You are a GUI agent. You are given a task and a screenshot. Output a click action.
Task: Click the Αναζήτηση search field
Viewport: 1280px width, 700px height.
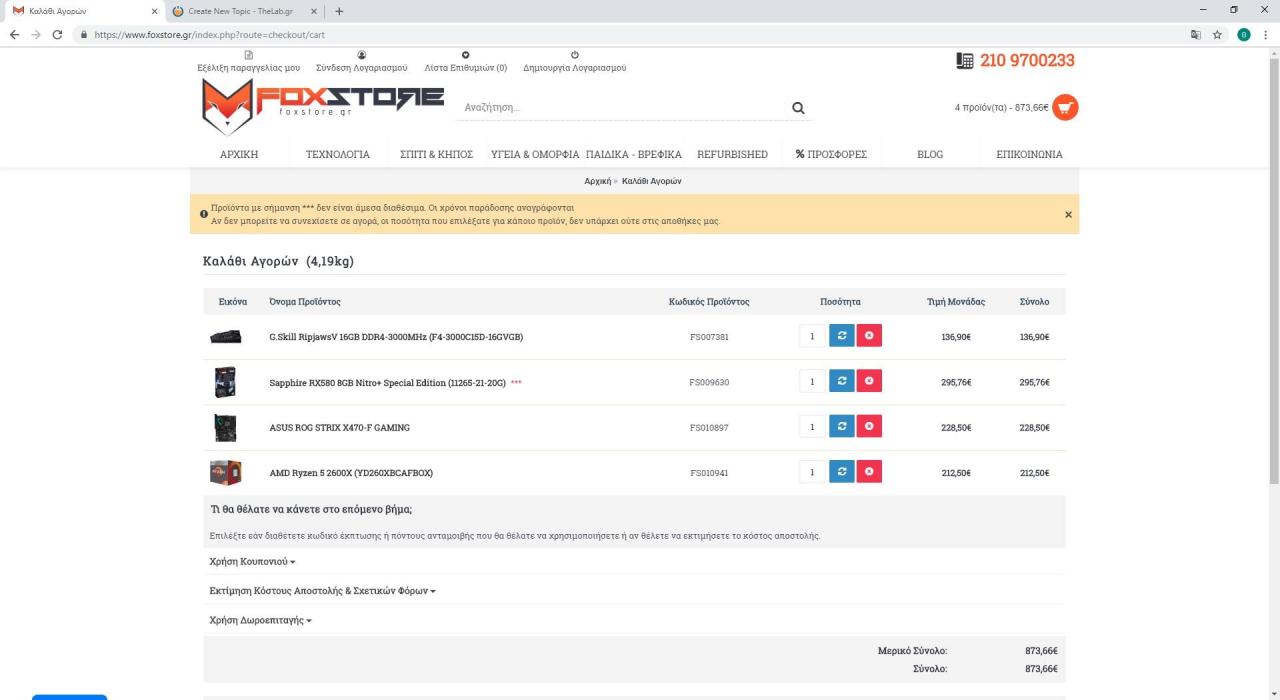coord(624,107)
